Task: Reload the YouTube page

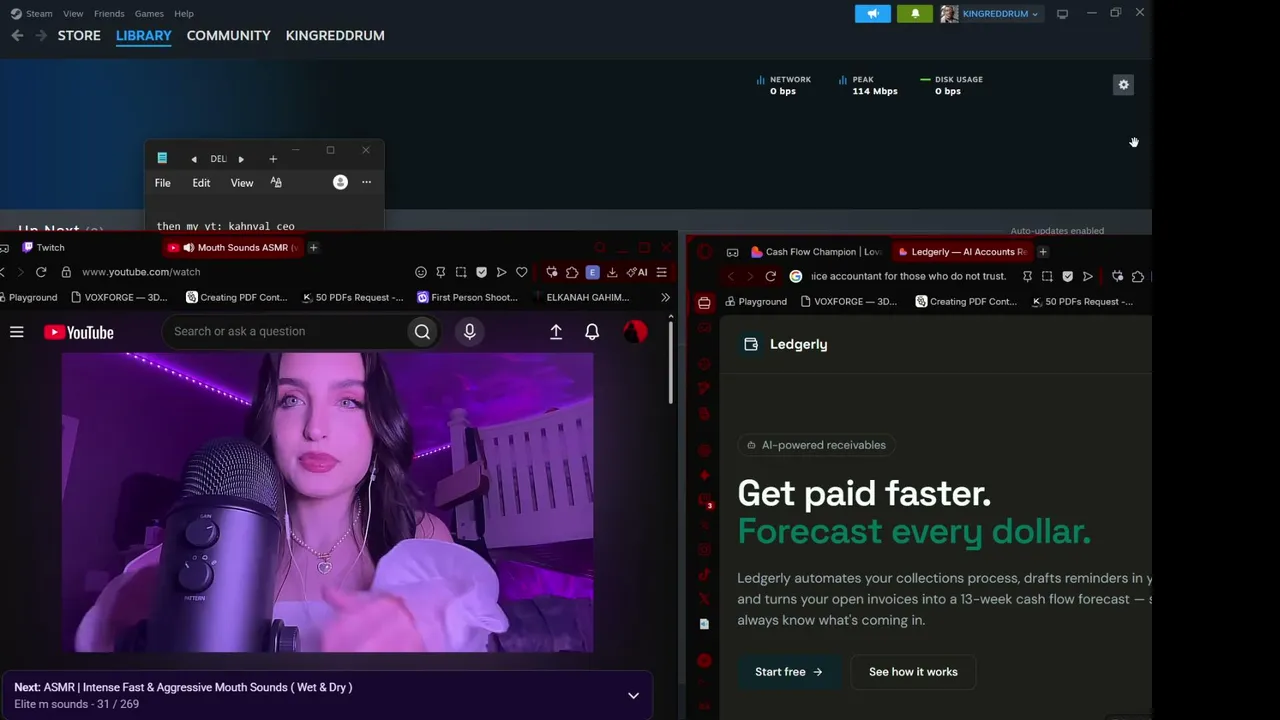Action: point(41,272)
